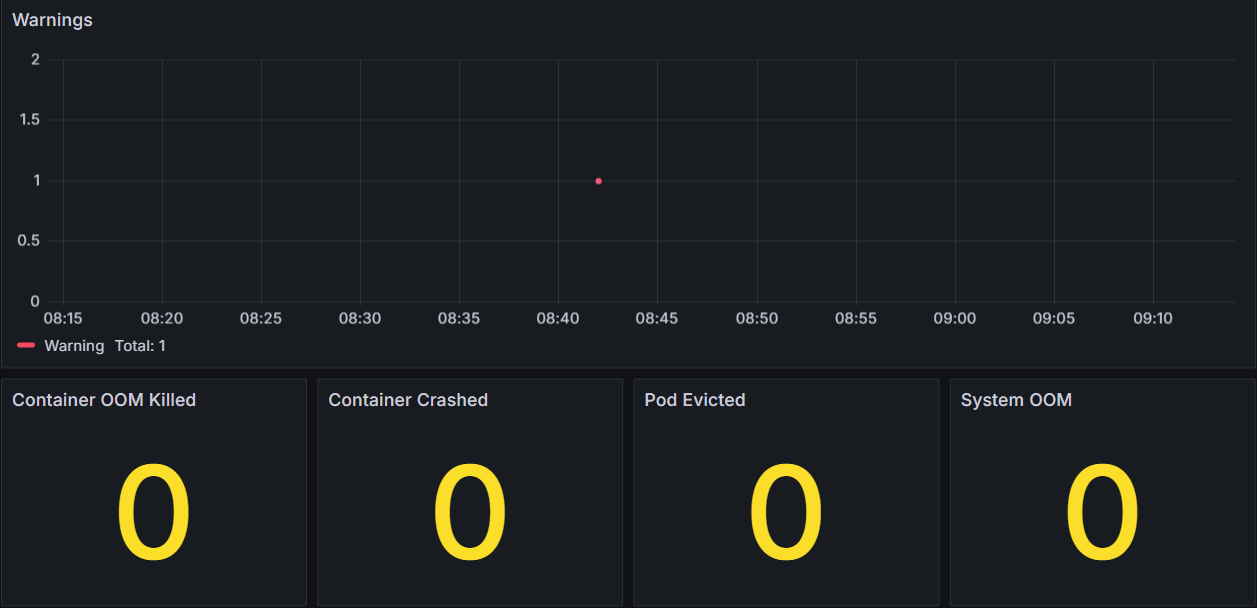Select the warning data point at value 1
Screen dimensions: 1257x608
coord(598,181)
